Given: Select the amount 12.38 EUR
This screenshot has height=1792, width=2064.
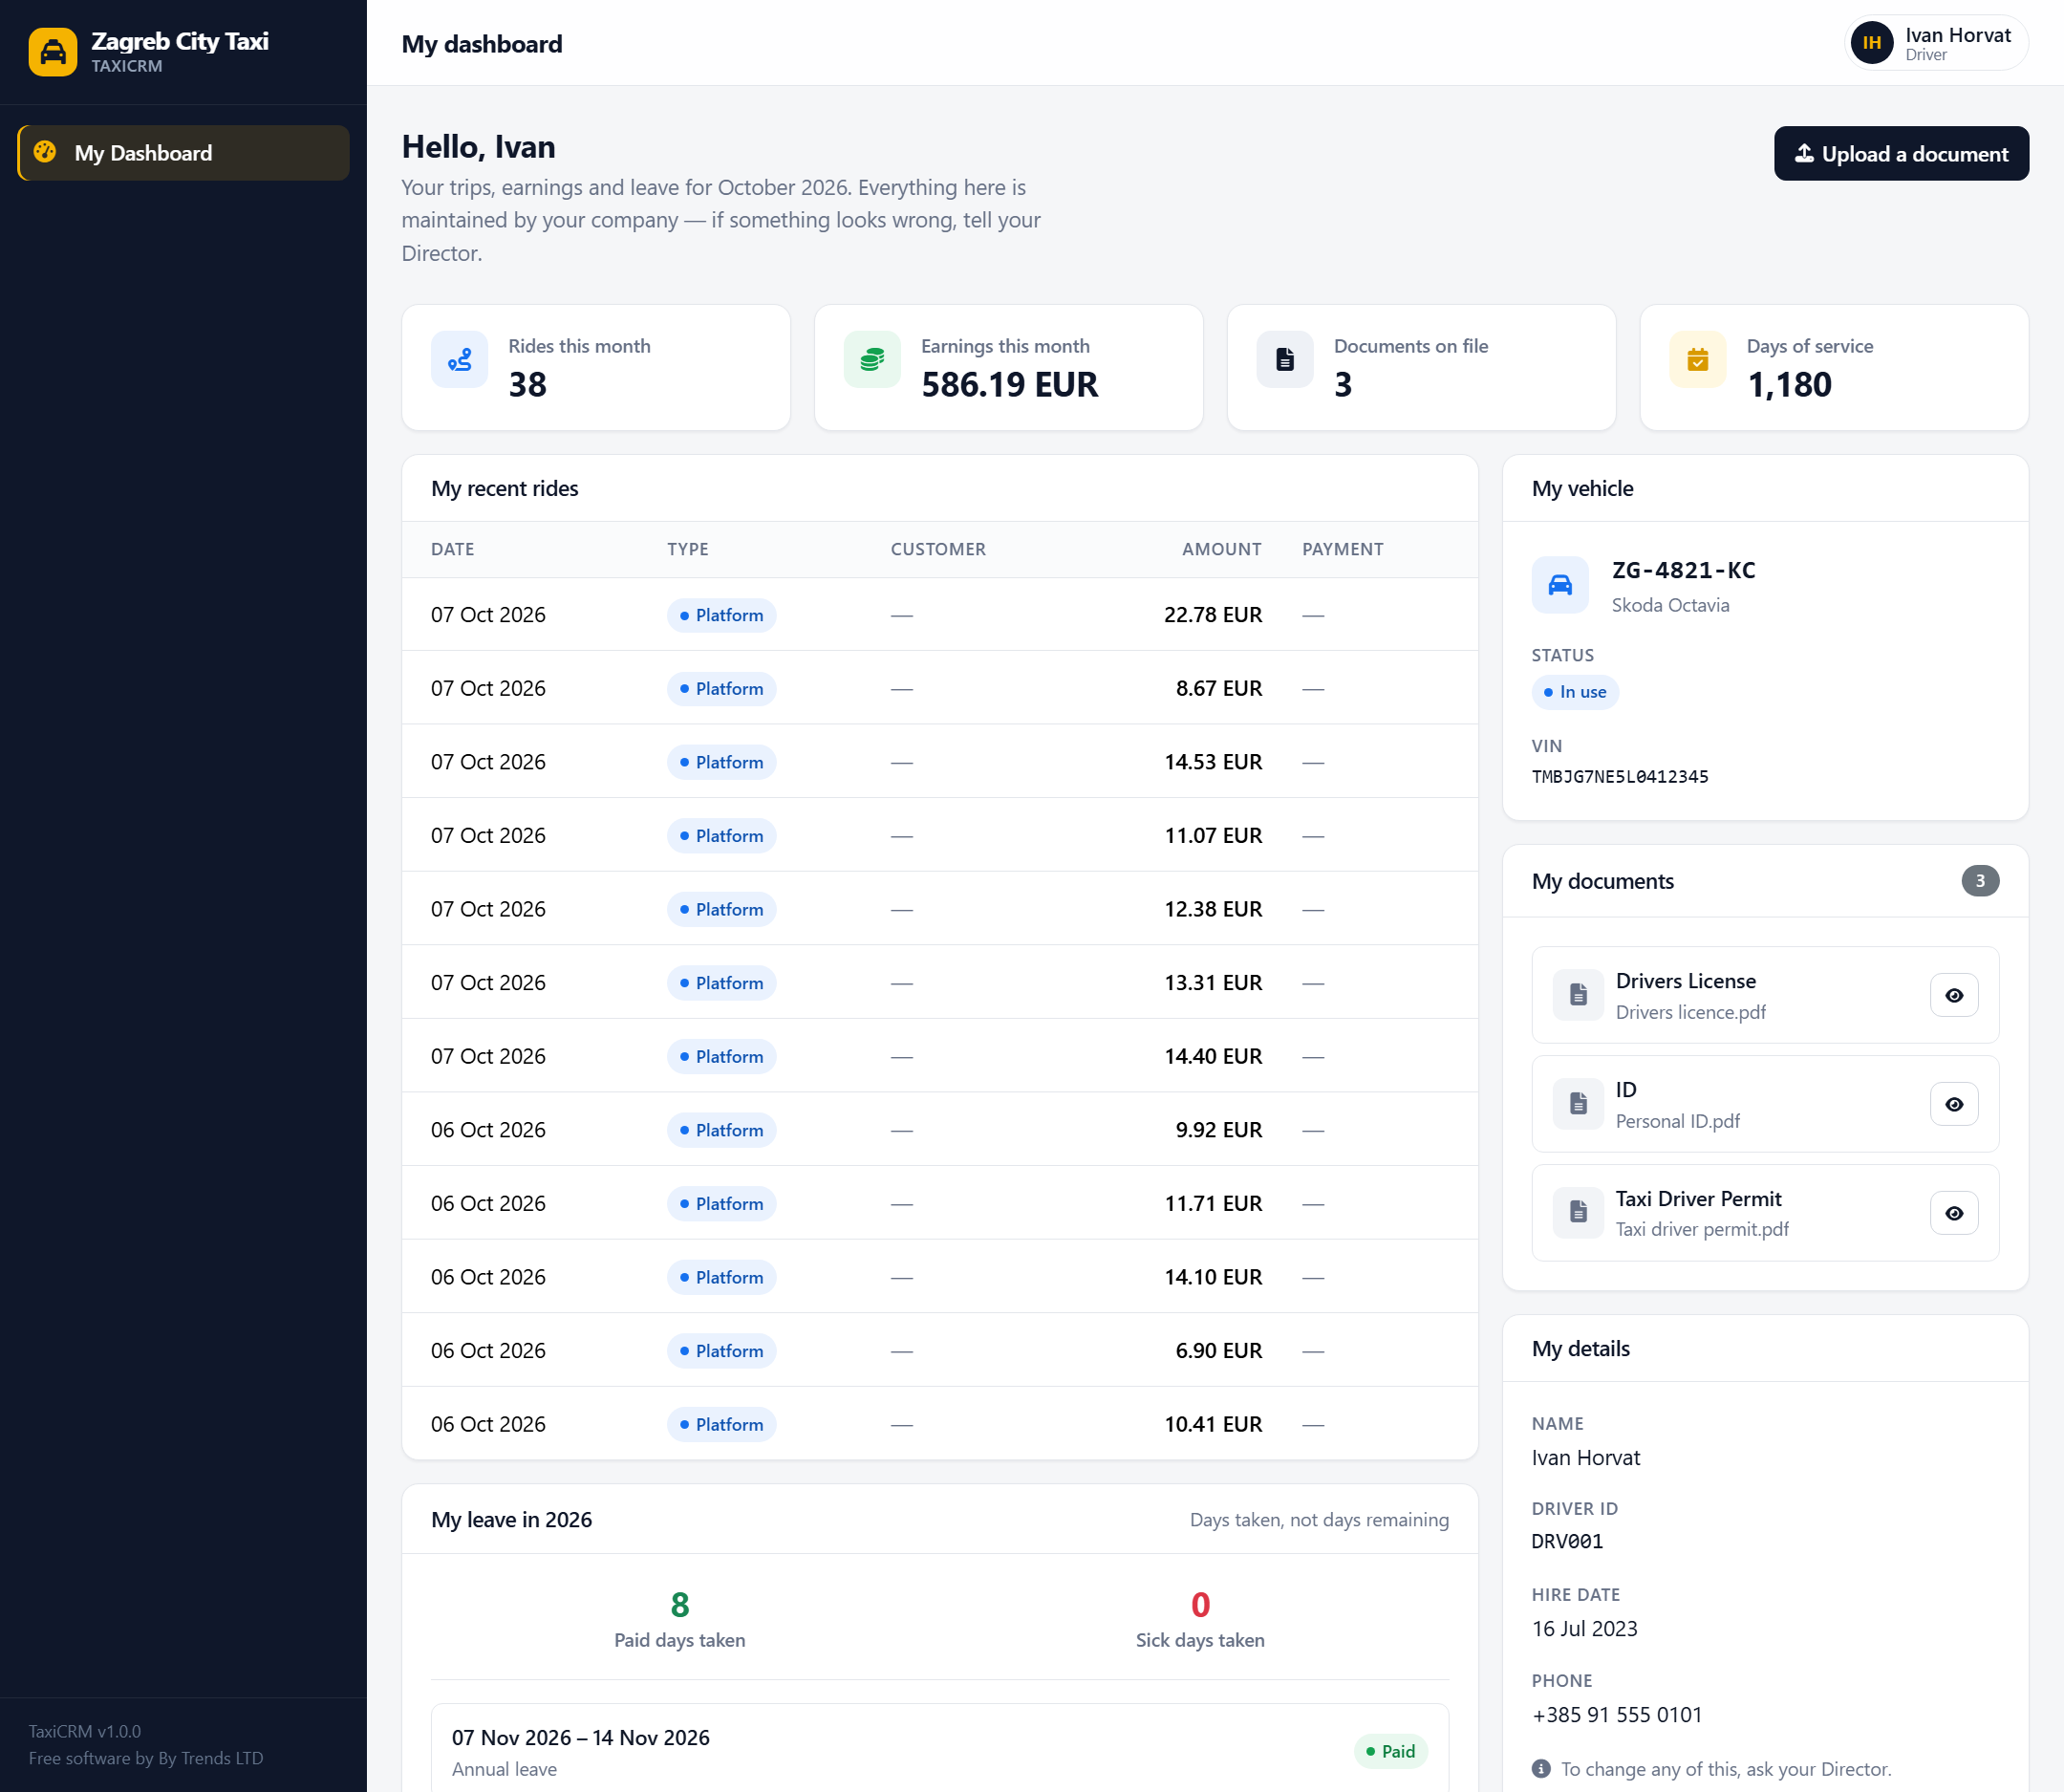Looking at the screenshot, I should click(x=1213, y=909).
